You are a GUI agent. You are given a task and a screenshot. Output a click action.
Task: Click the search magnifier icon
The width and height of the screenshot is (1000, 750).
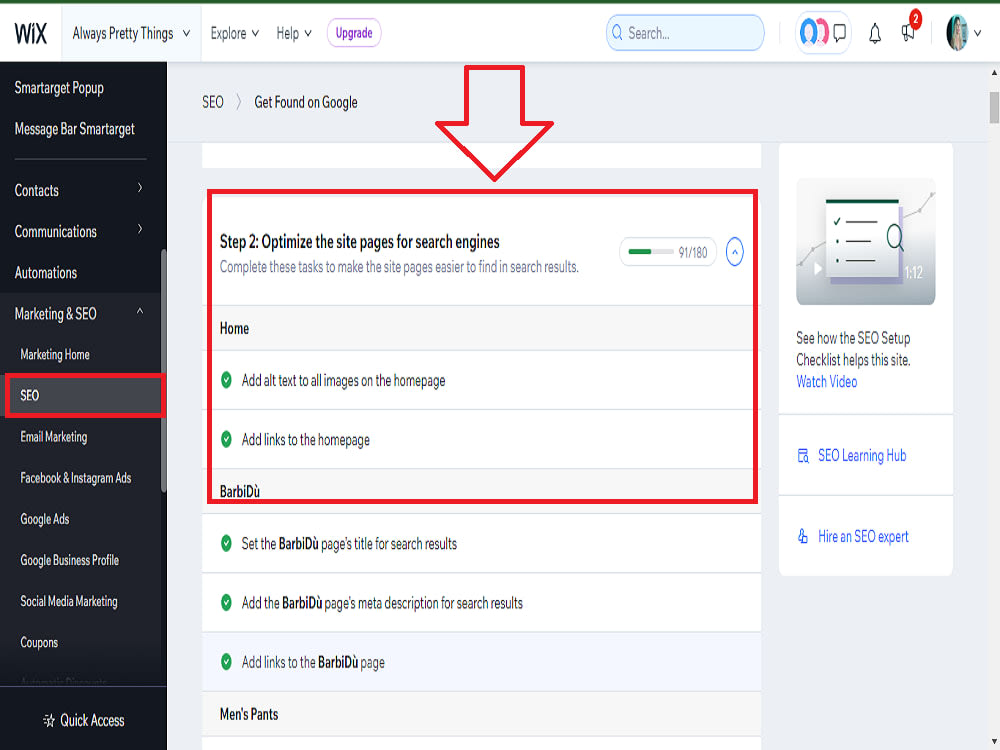pyautogui.click(x=617, y=33)
